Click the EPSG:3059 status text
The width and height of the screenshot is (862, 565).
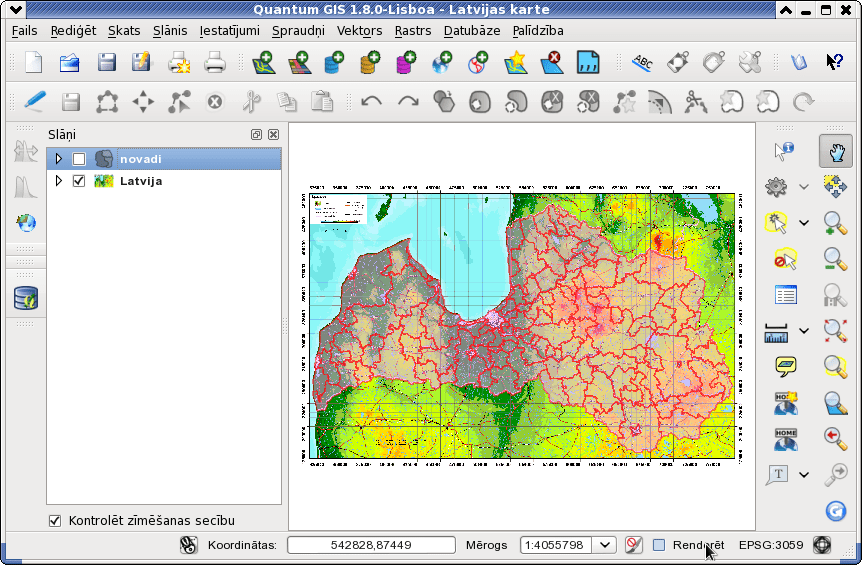771,545
